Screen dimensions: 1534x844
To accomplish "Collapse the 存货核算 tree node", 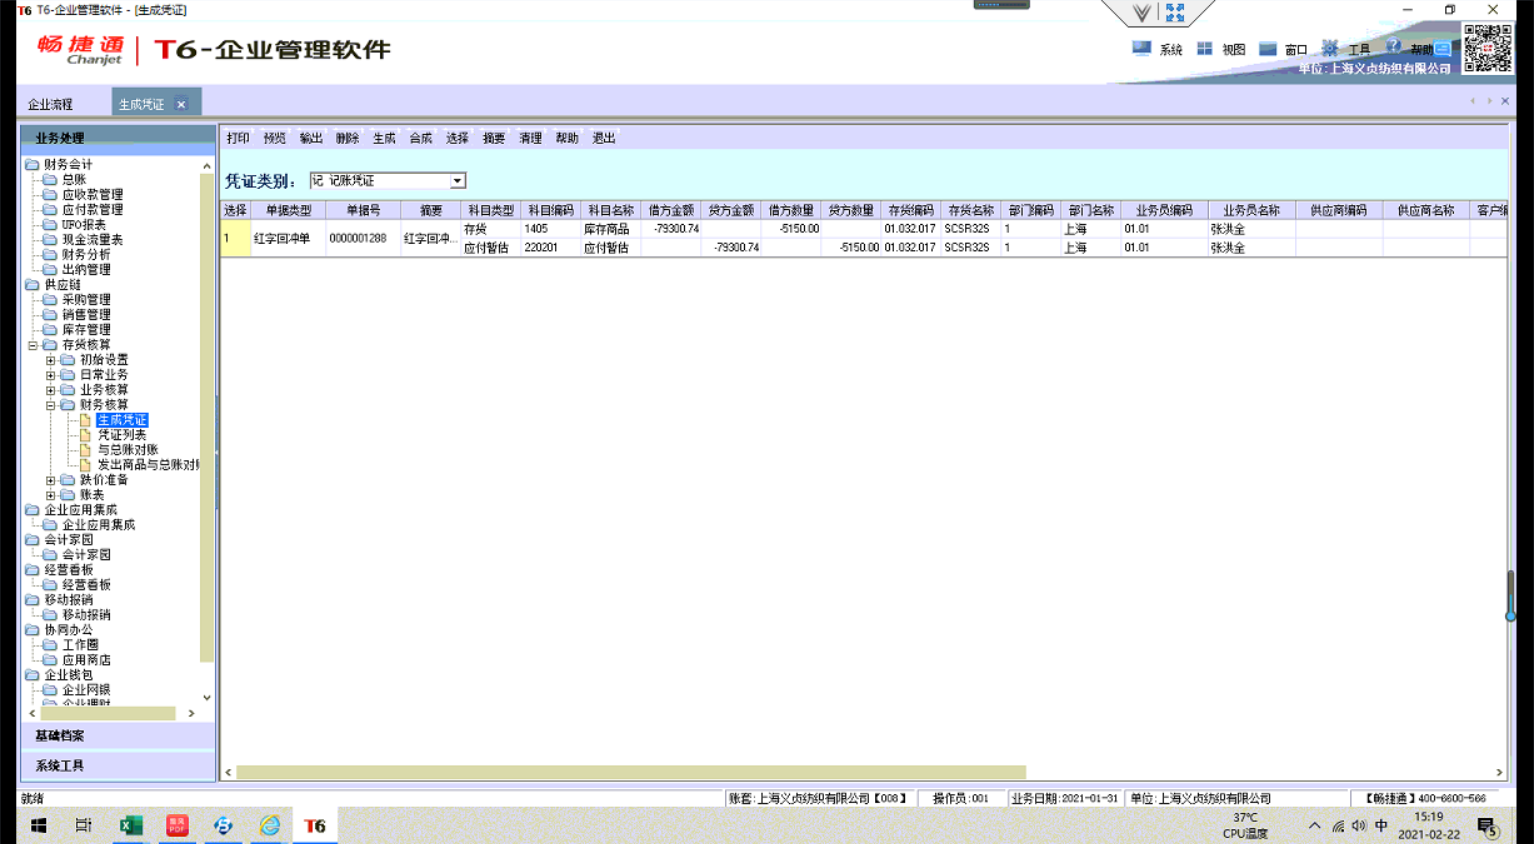I will tap(33, 345).
